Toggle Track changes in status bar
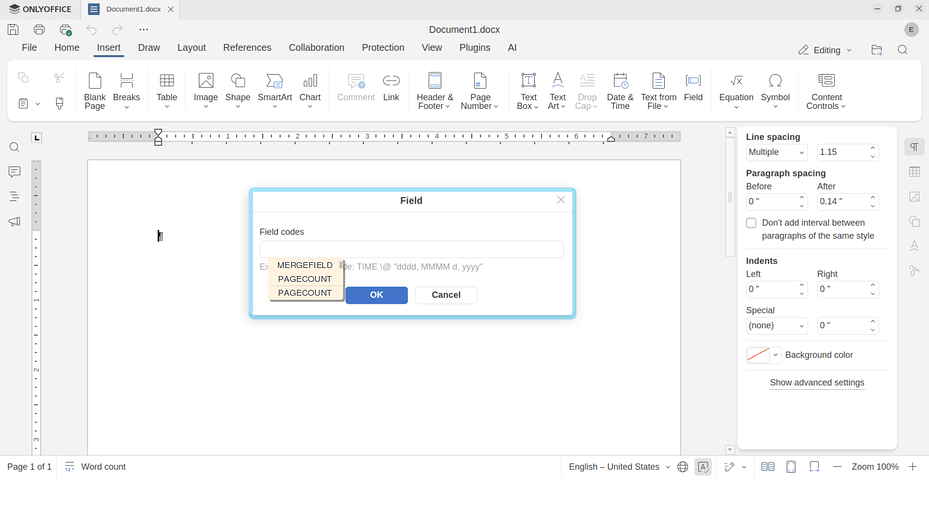929x522 pixels. pos(729,467)
